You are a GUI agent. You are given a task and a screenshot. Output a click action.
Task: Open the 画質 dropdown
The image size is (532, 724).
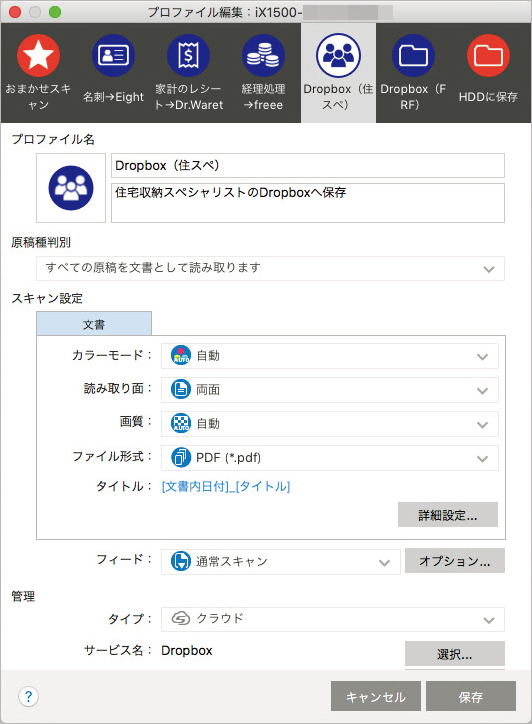pos(330,424)
